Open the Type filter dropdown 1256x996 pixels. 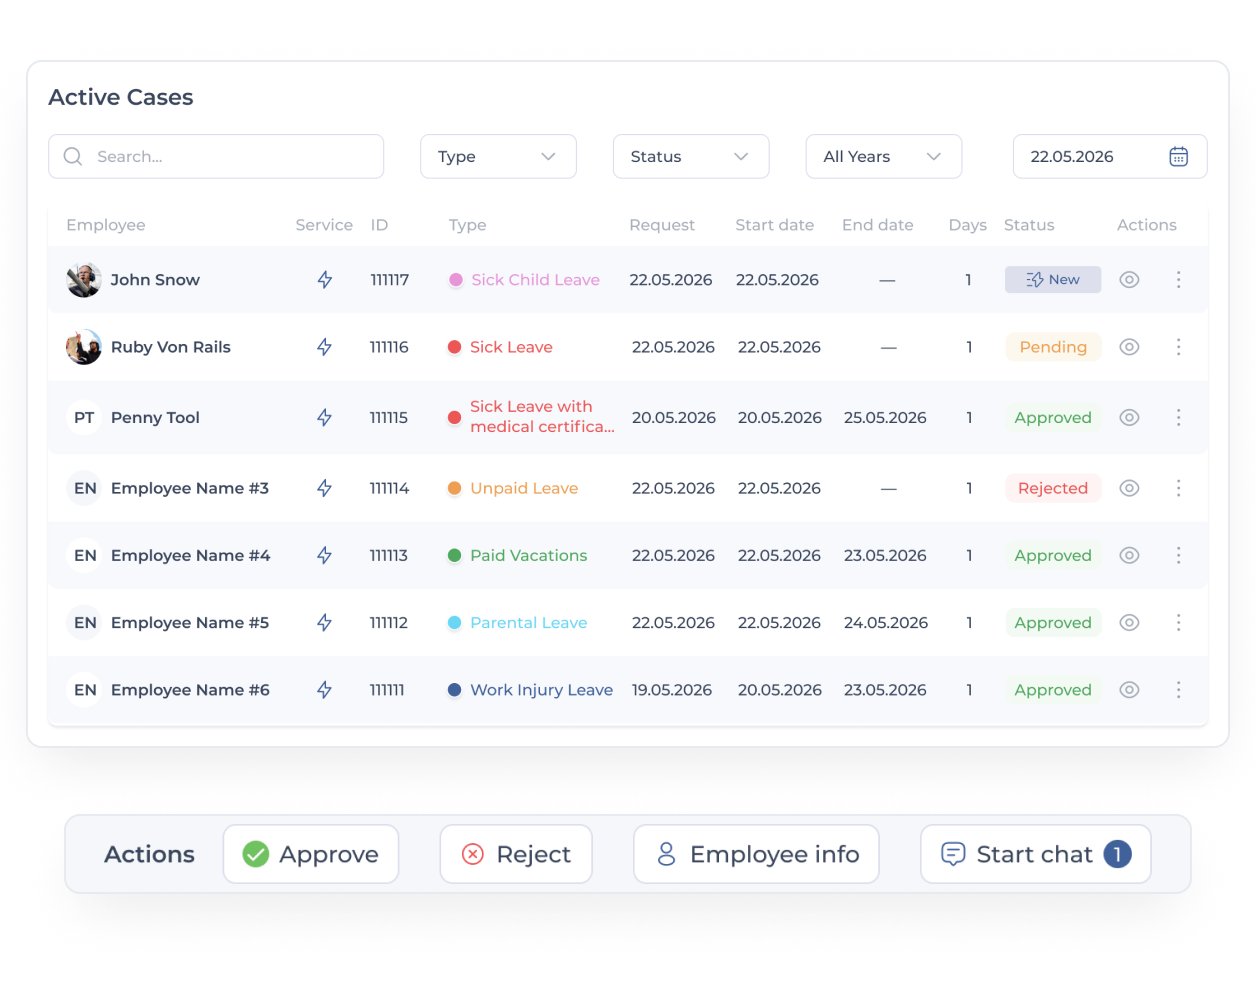tap(498, 157)
